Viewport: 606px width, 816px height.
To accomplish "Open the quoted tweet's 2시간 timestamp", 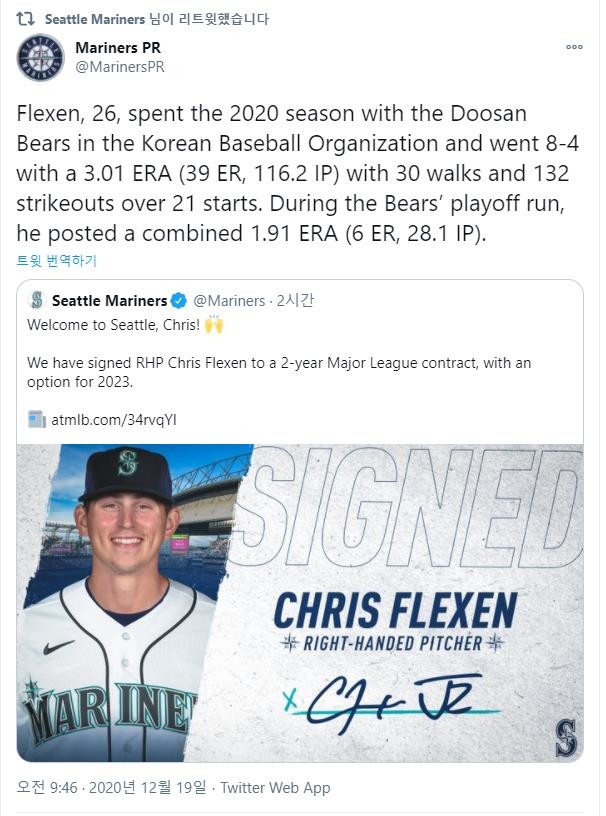I will click(x=295, y=300).
